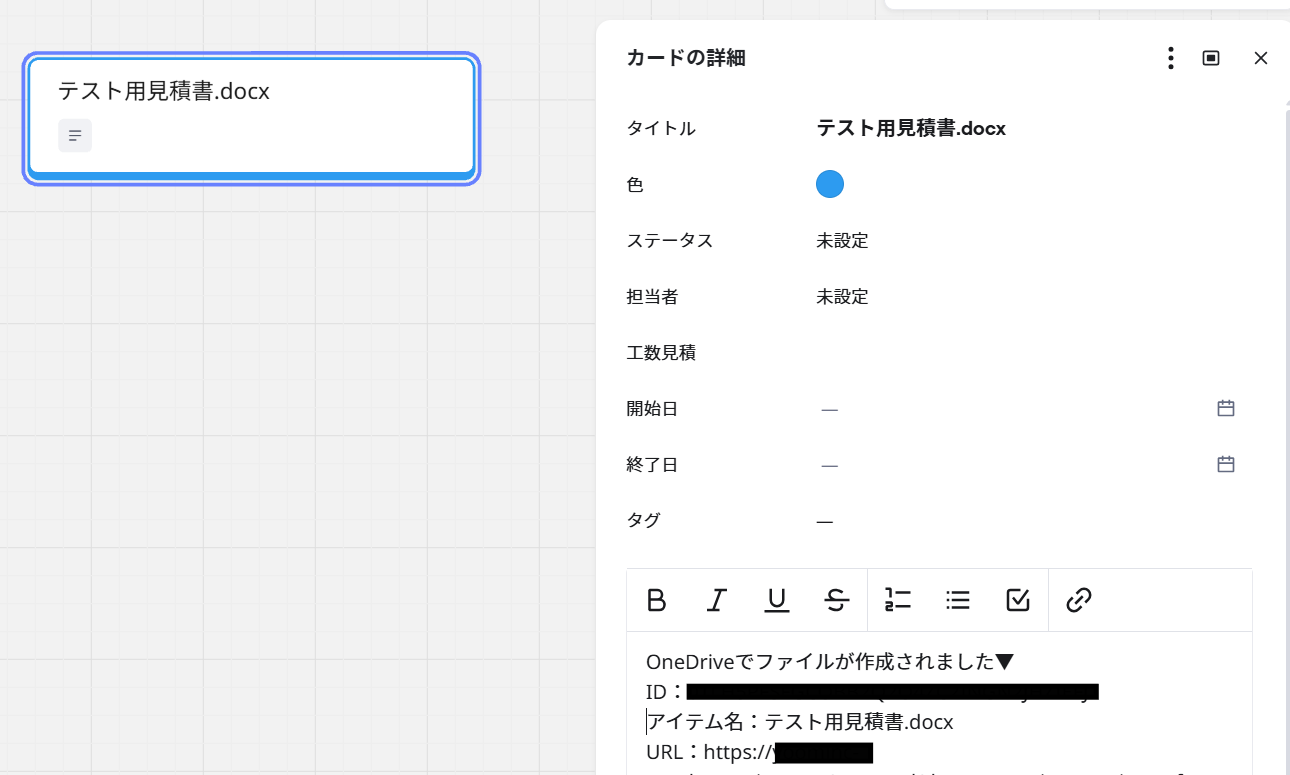Apply bold formatting in the description editor
The width and height of the screenshot is (1290, 775).
656,600
